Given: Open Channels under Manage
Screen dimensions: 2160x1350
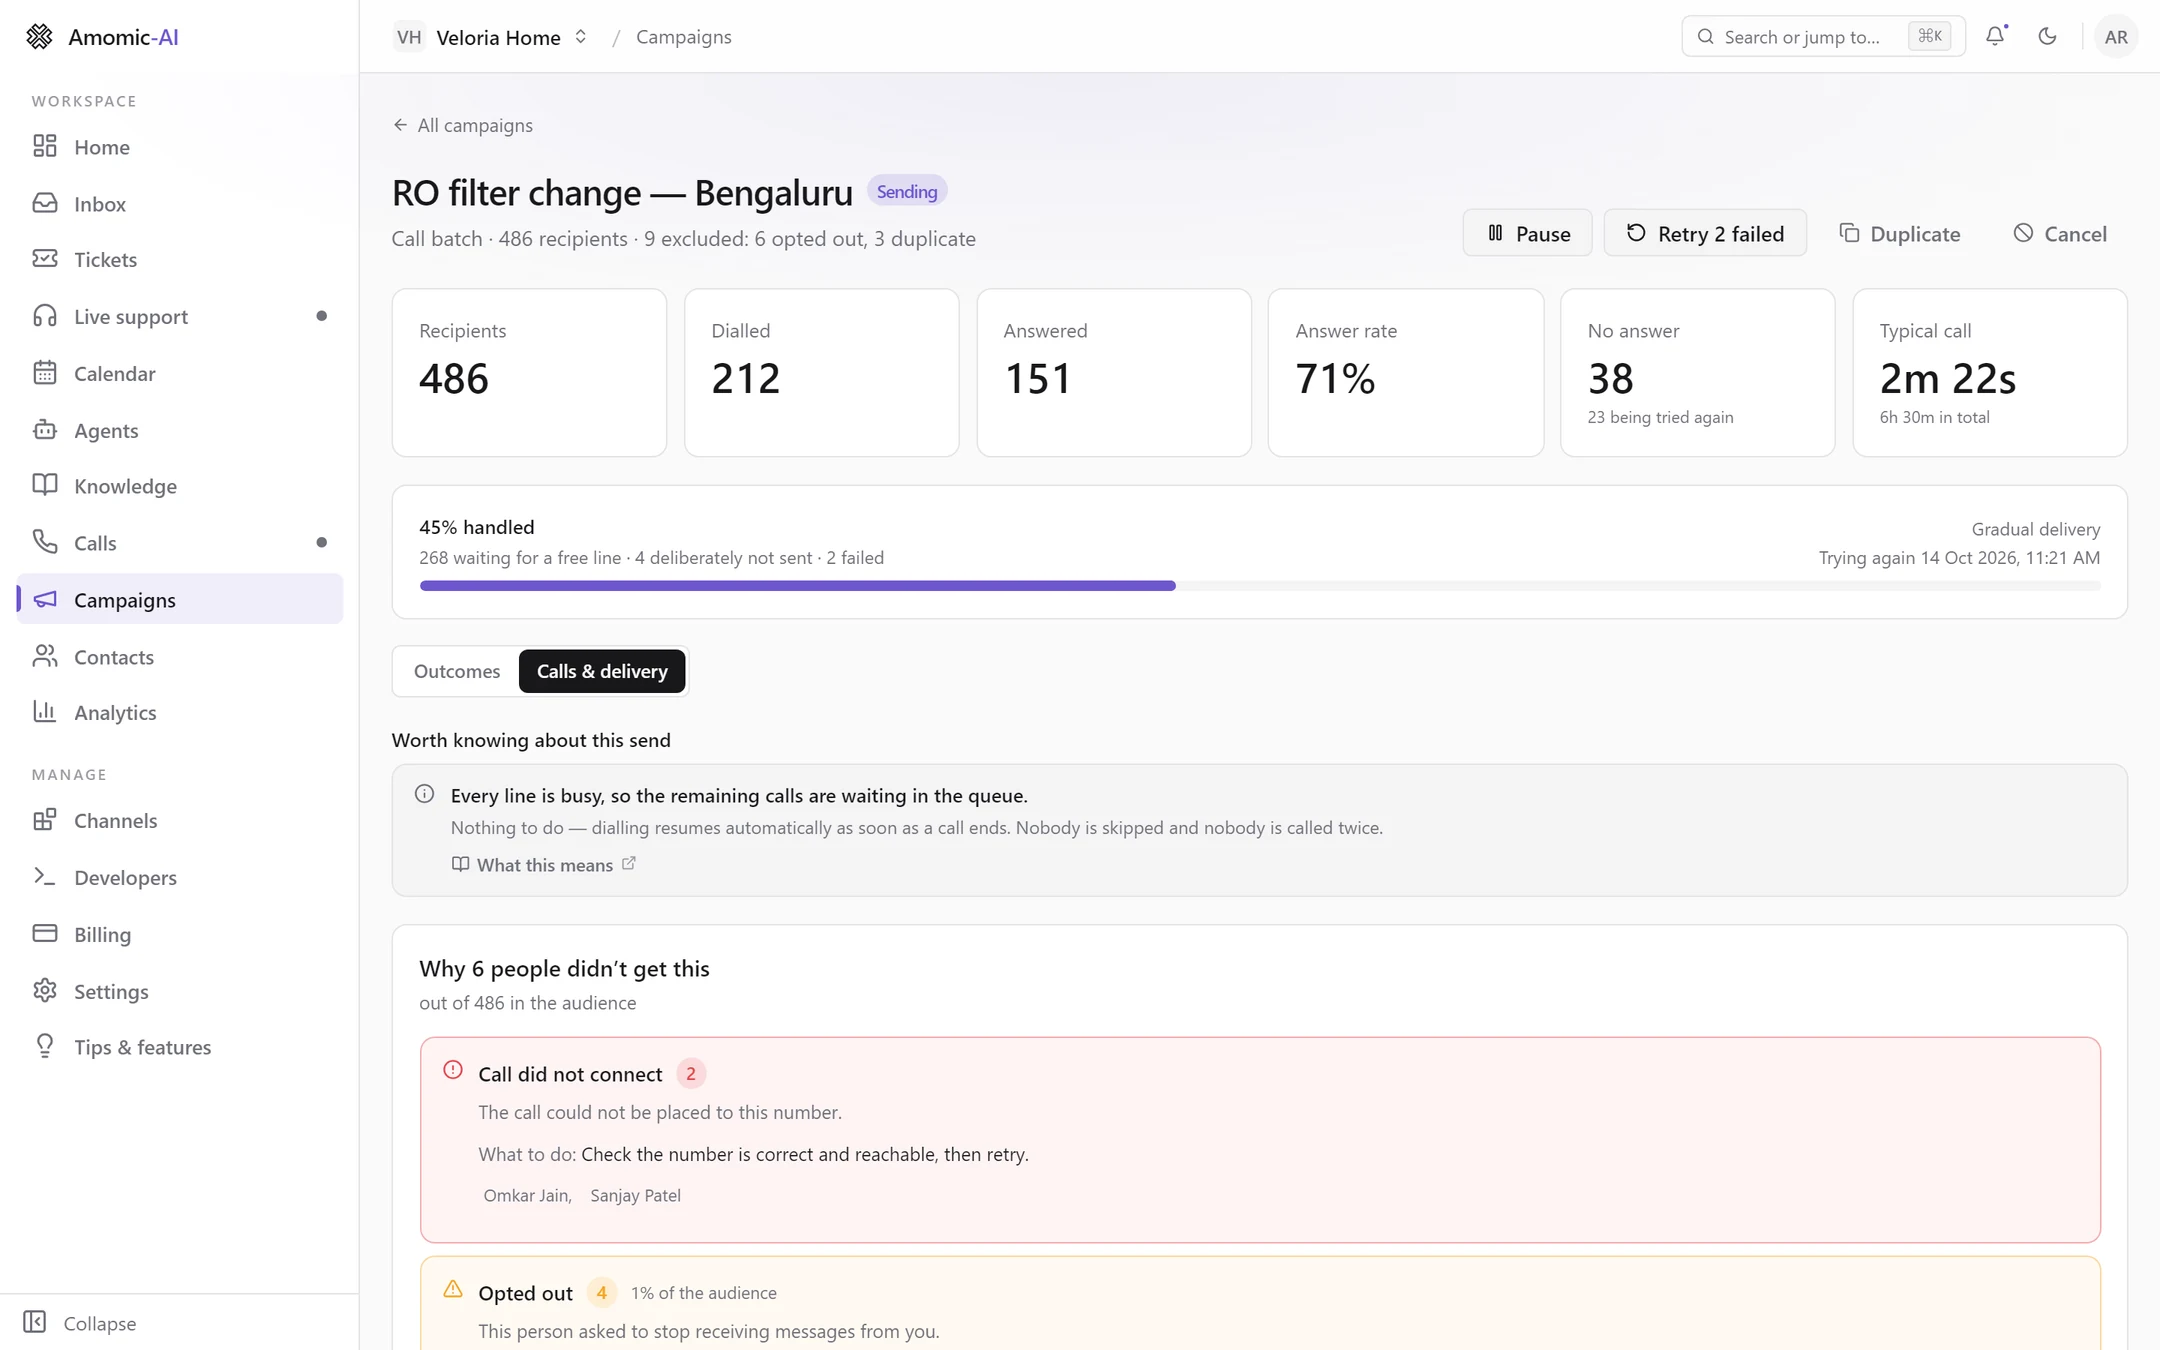Looking at the screenshot, I should pos(180,821).
